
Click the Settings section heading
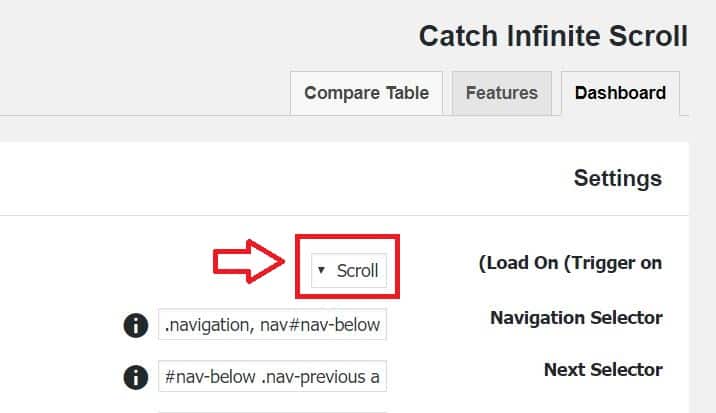click(x=618, y=178)
